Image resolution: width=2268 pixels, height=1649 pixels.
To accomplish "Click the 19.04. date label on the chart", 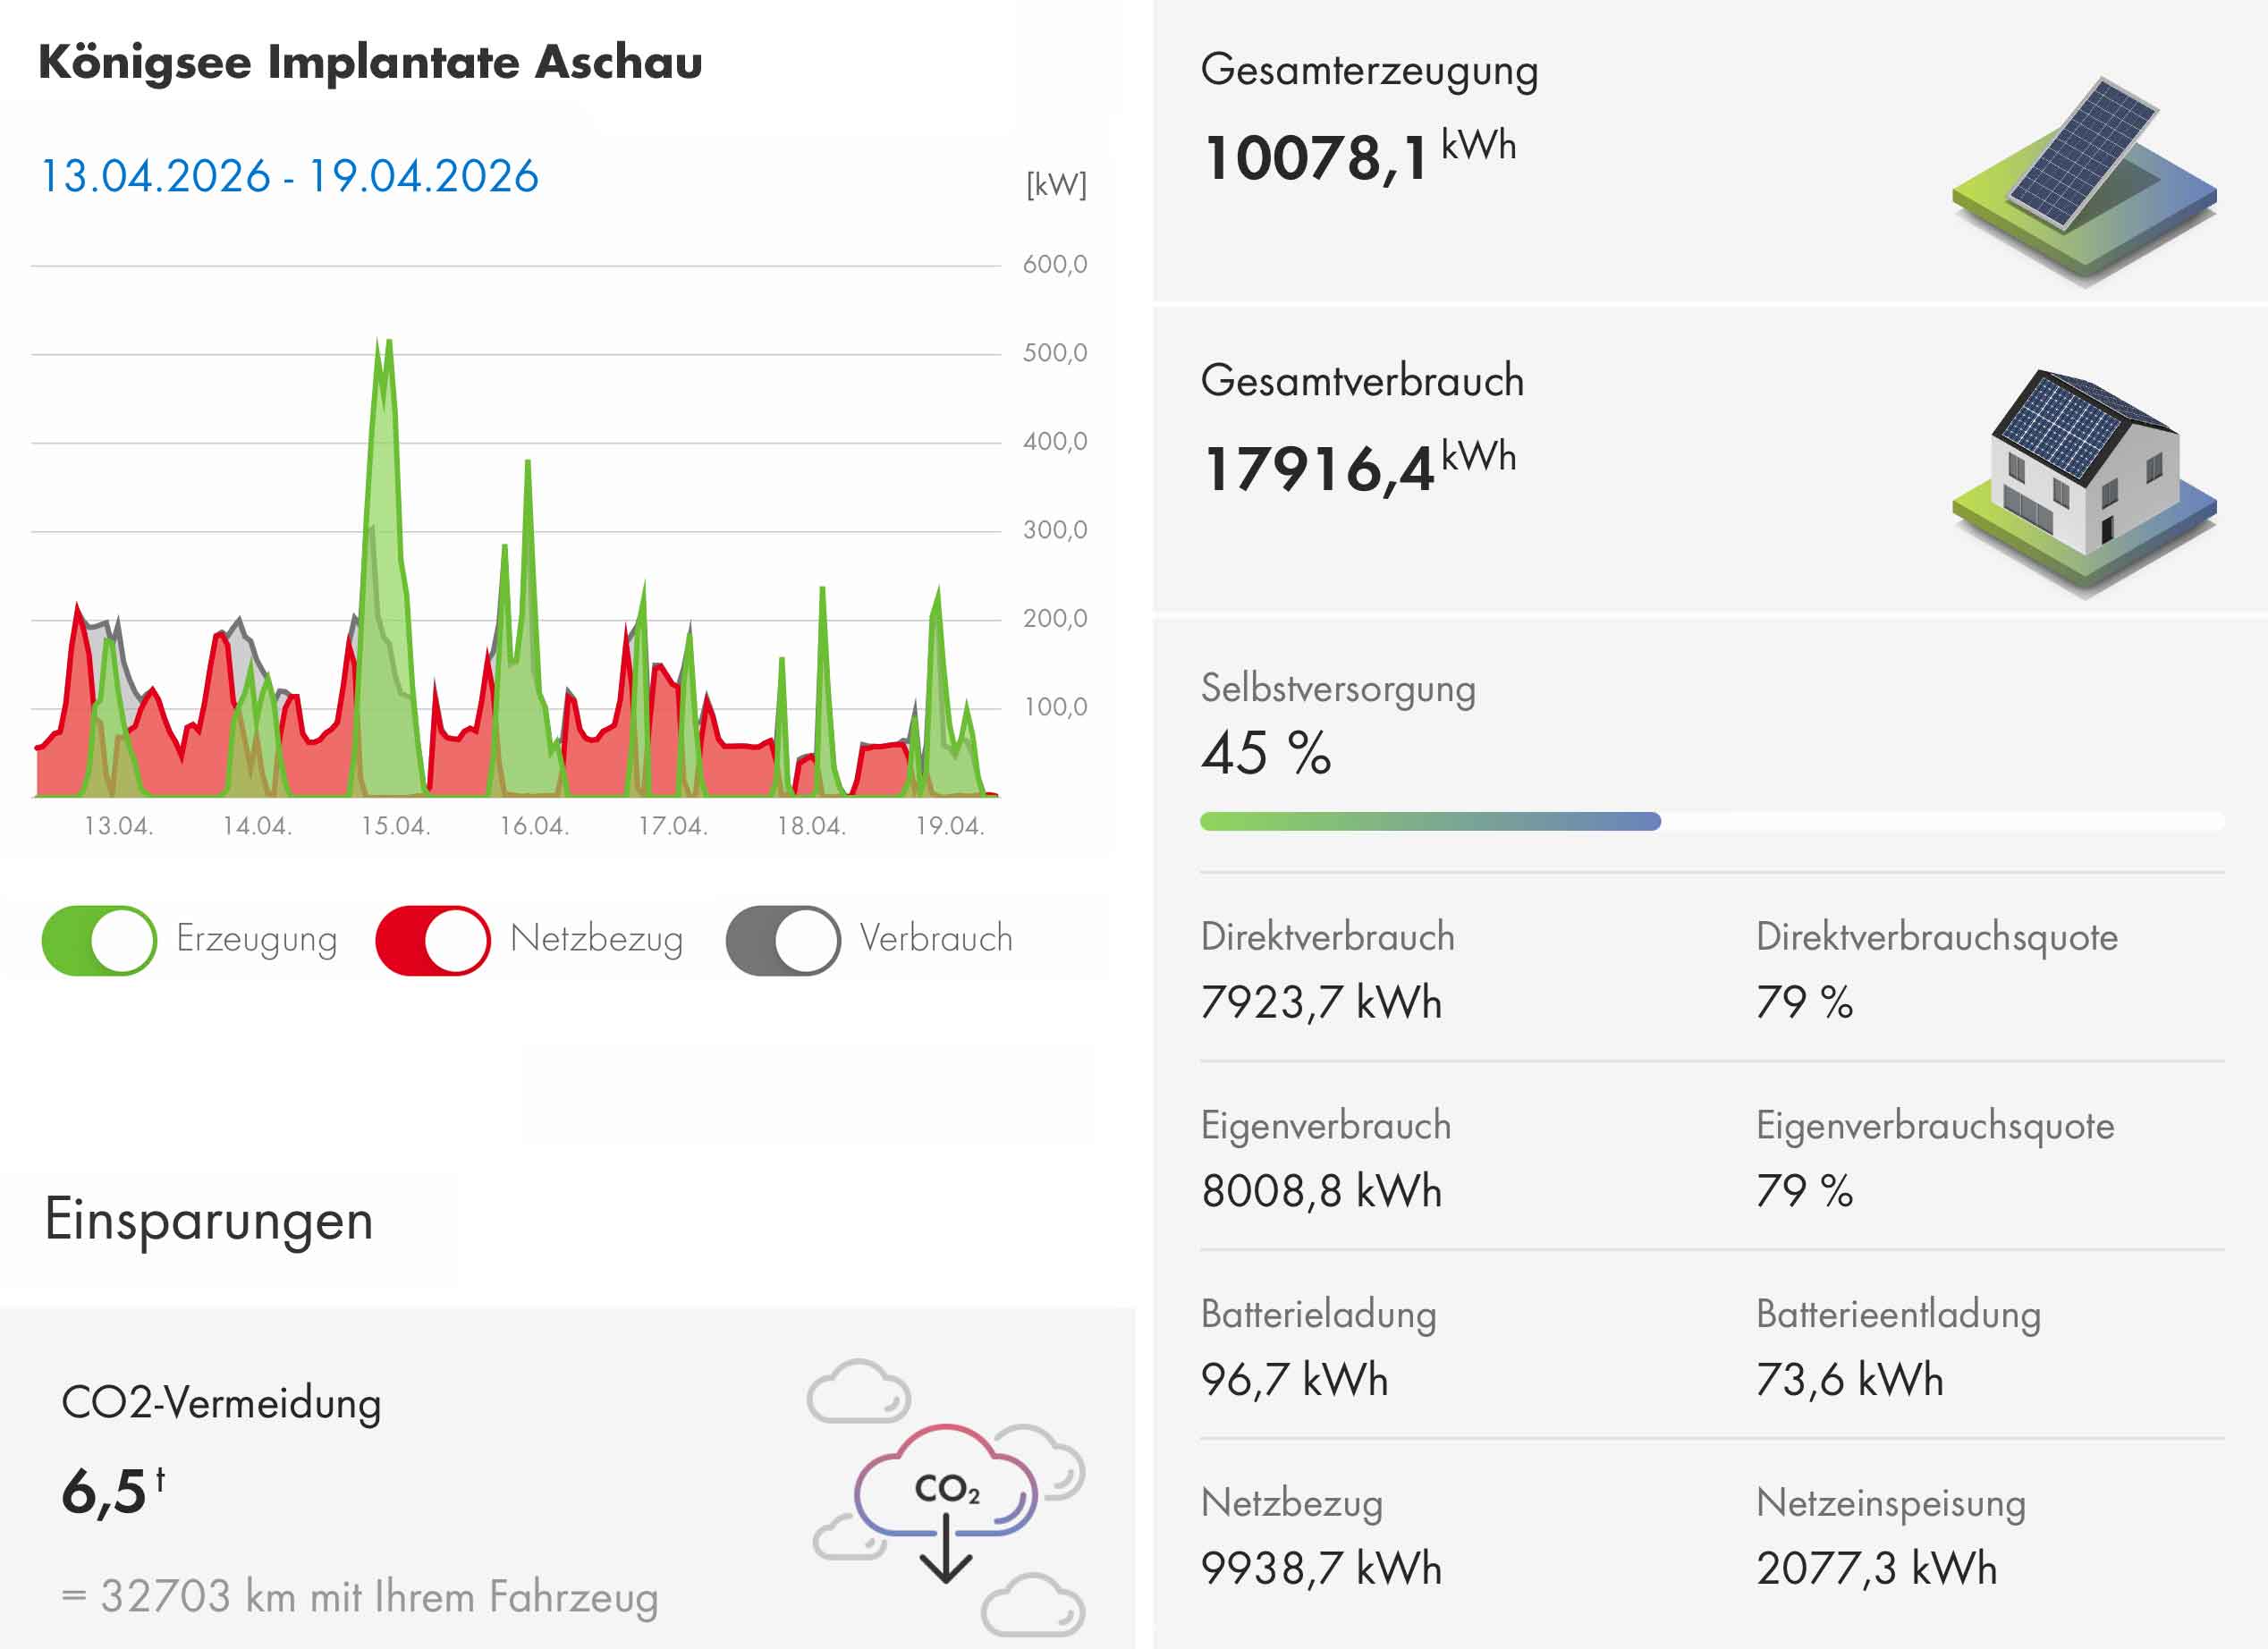I will pos(950,826).
